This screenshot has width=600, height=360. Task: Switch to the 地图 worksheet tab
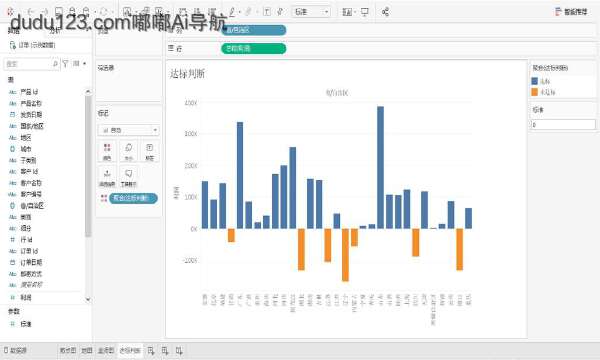coord(87,350)
